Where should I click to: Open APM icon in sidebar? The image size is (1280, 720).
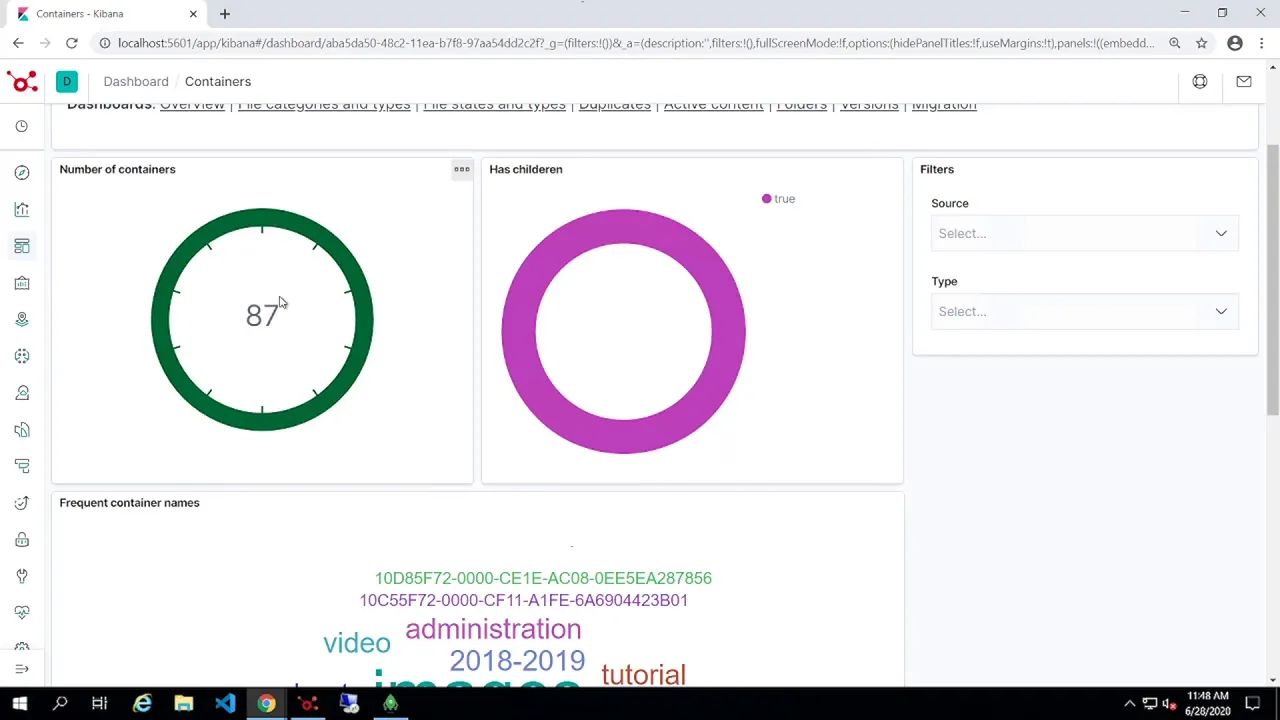pyautogui.click(x=22, y=466)
